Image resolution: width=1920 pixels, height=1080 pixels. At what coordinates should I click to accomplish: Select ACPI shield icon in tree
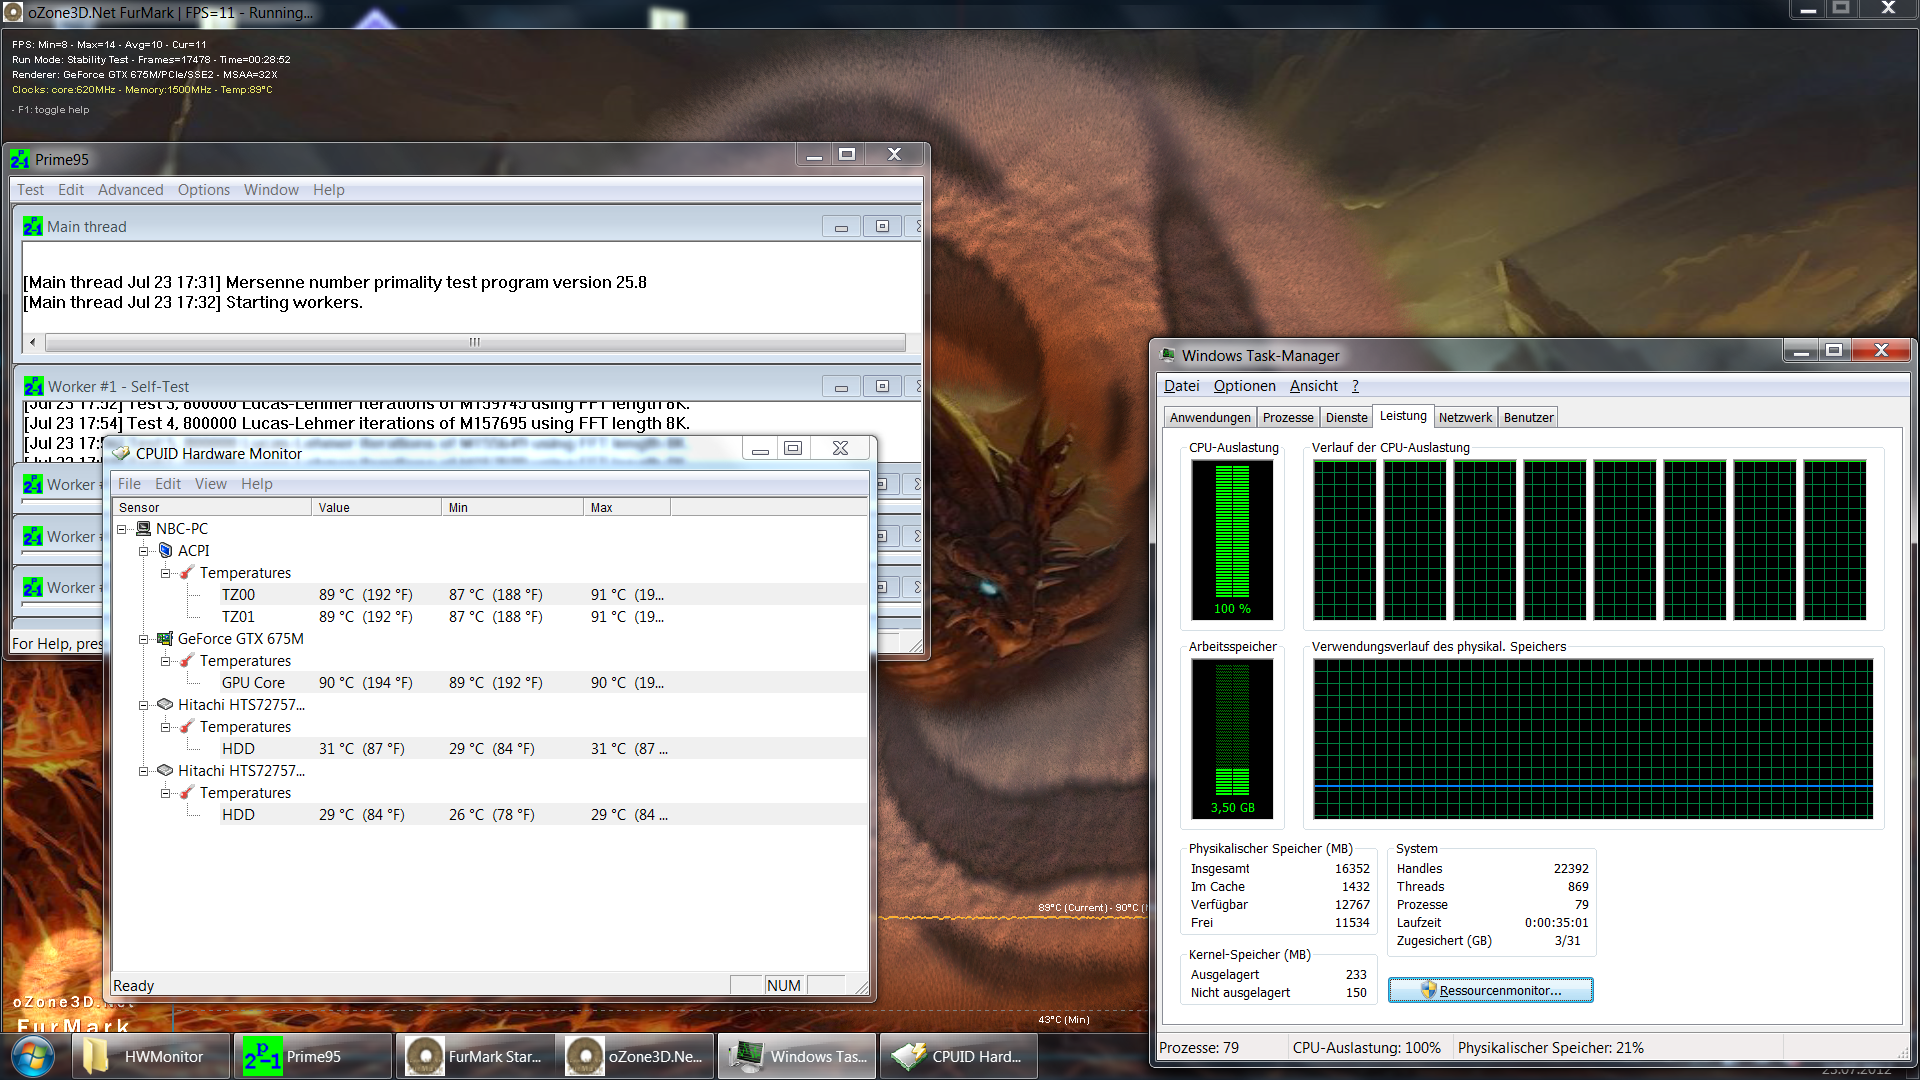(166, 551)
